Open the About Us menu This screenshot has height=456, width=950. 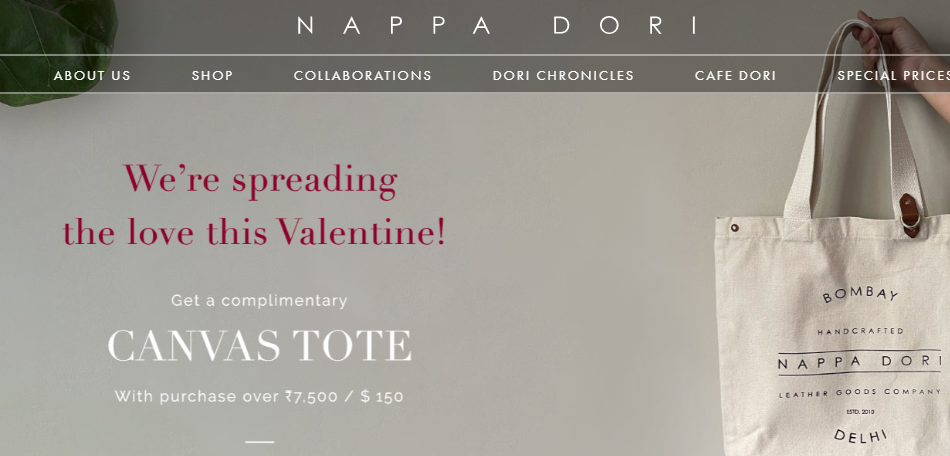coord(92,76)
